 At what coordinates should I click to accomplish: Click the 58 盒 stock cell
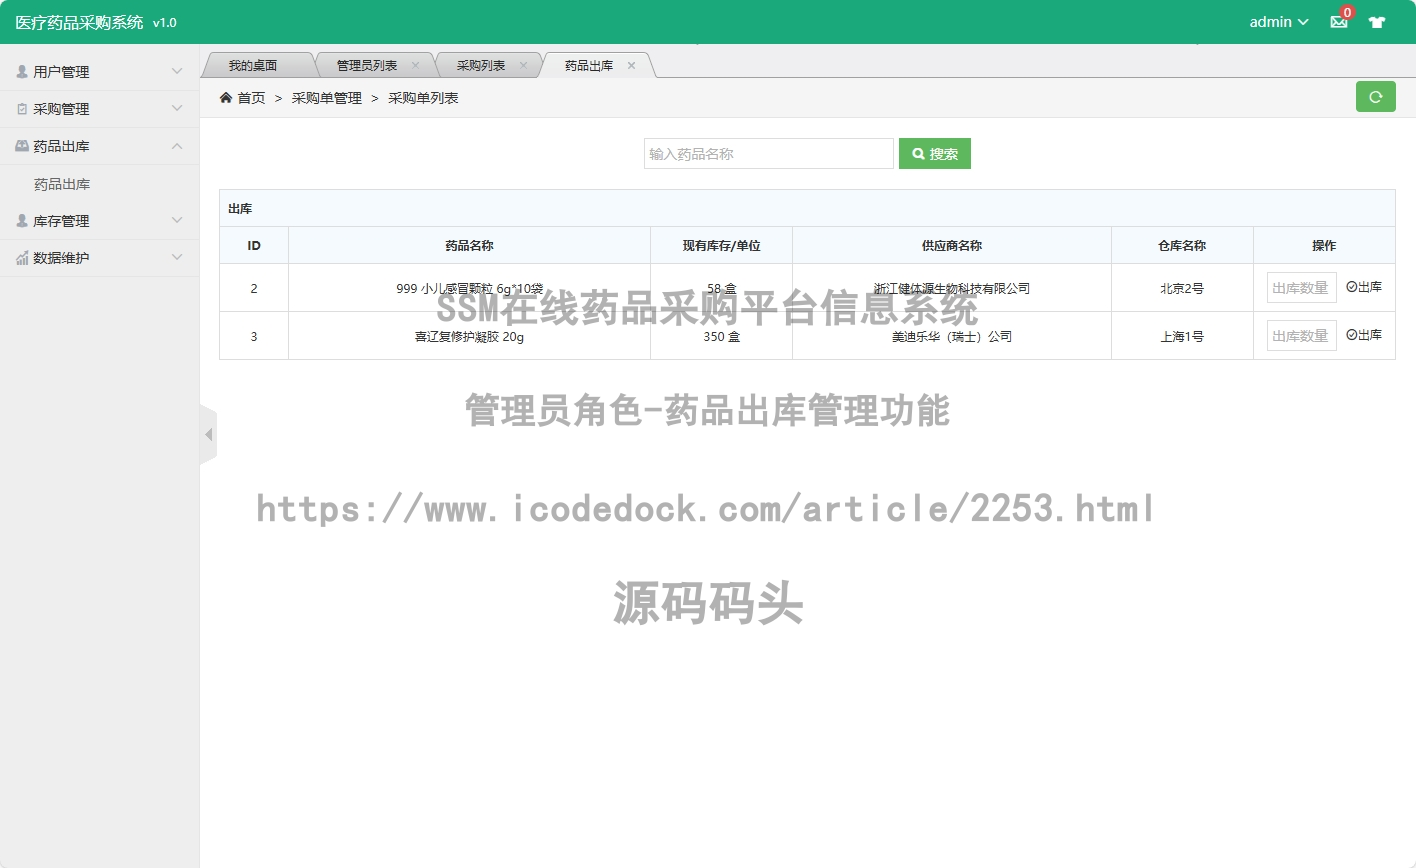click(x=721, y=289)
